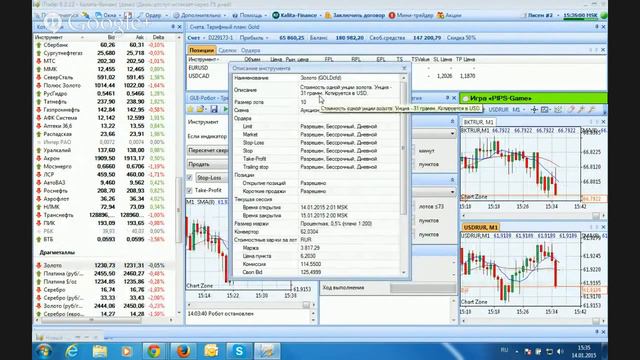
Task: Open Skype from taskbar
Action: coord(239,351)
